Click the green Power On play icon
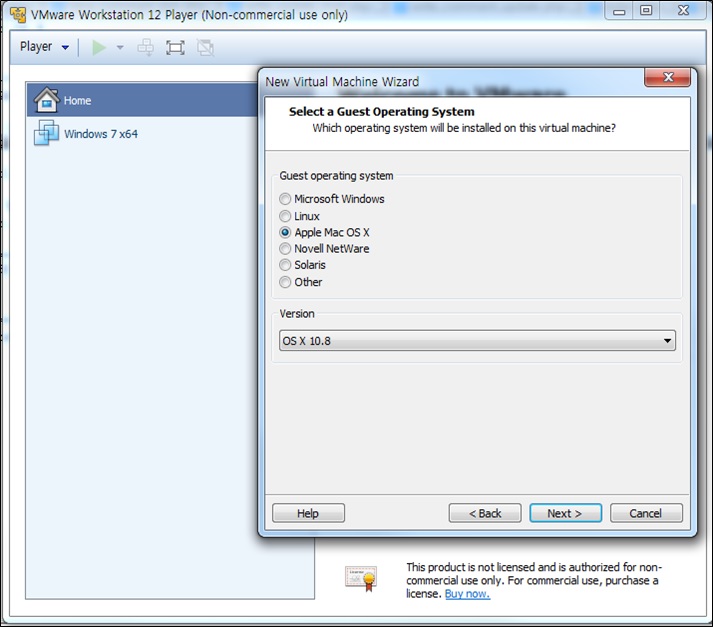Image resolution: width=713 pixels, height=627 pixels. click(99, 47)
